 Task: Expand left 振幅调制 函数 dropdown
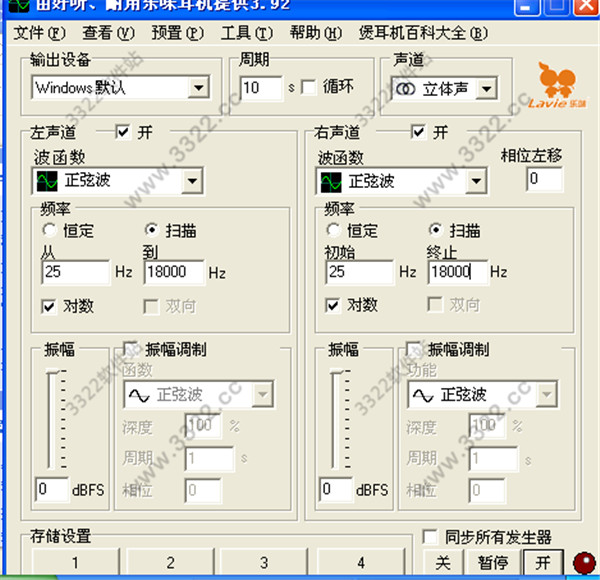tap(263, 394)
